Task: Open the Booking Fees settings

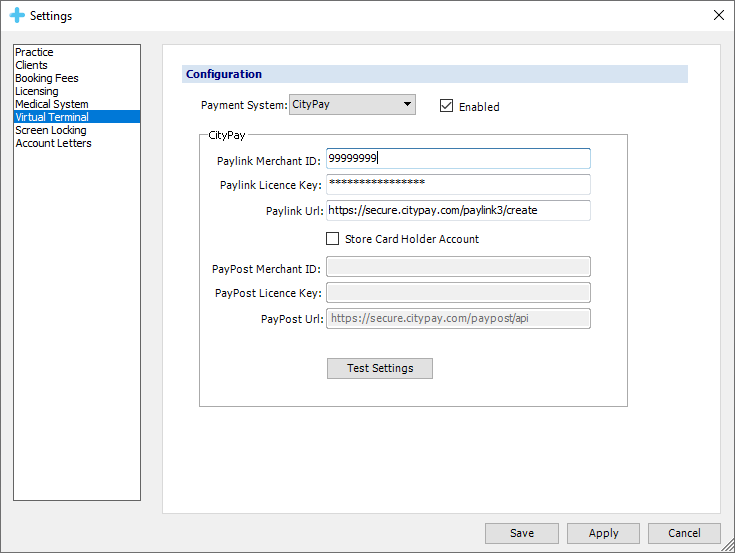Action: point(46,78)
